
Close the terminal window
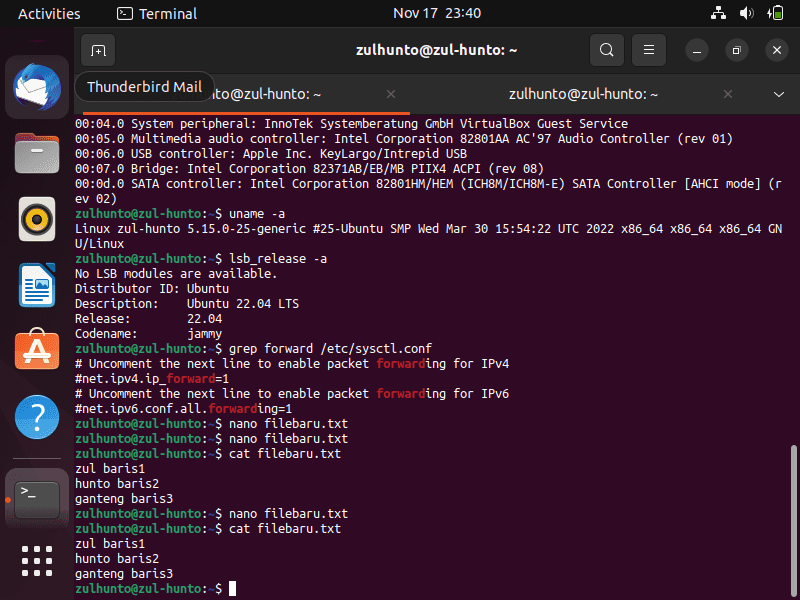pos(777,50)
